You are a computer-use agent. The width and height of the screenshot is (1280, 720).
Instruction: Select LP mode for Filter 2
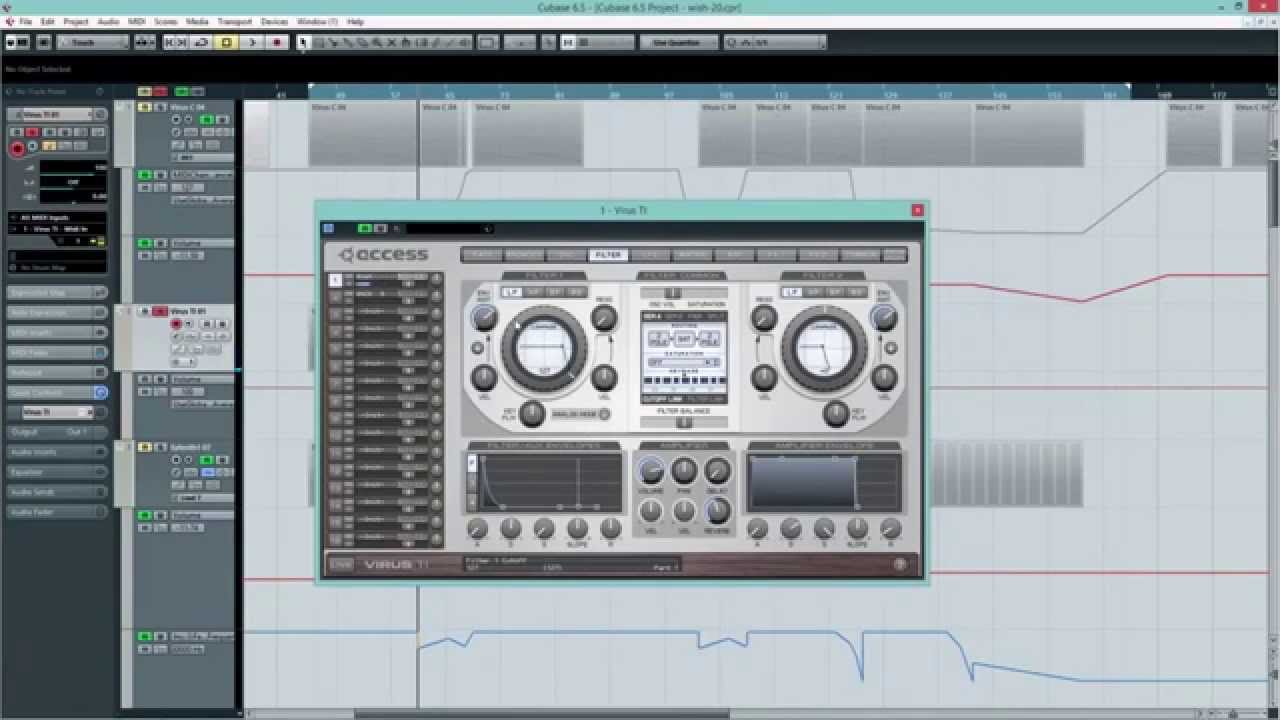792,292
